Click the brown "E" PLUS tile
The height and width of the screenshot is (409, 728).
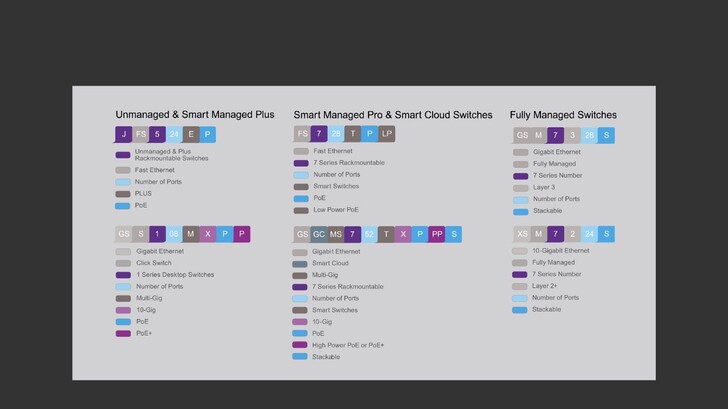click(x=191, y=134)
